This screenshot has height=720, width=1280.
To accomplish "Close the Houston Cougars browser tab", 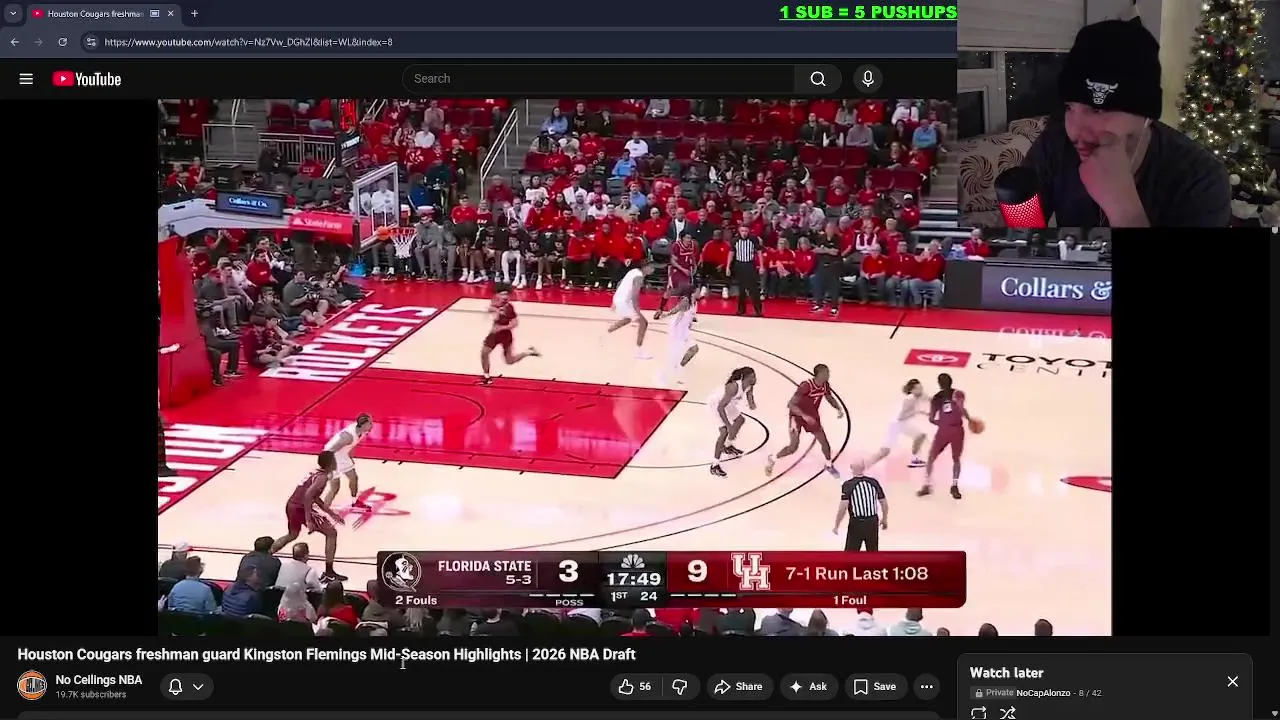I will click(170, 13).
